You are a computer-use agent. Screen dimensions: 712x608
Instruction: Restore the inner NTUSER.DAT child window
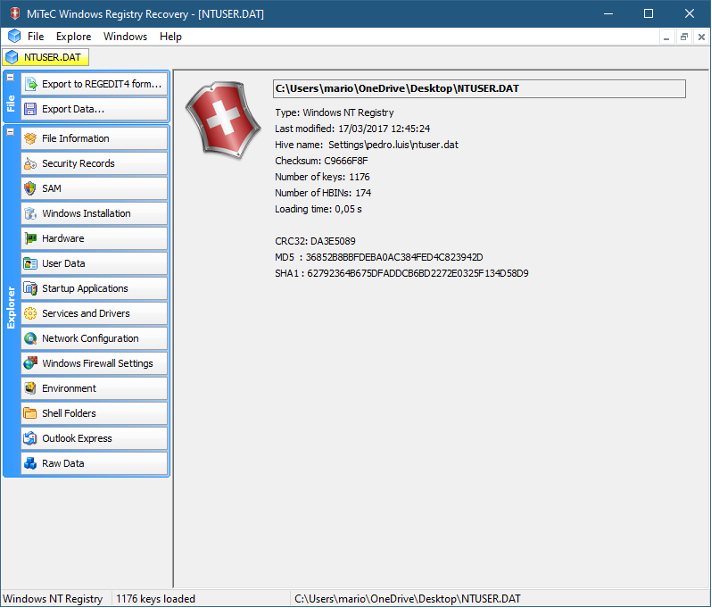coord(684,37)
